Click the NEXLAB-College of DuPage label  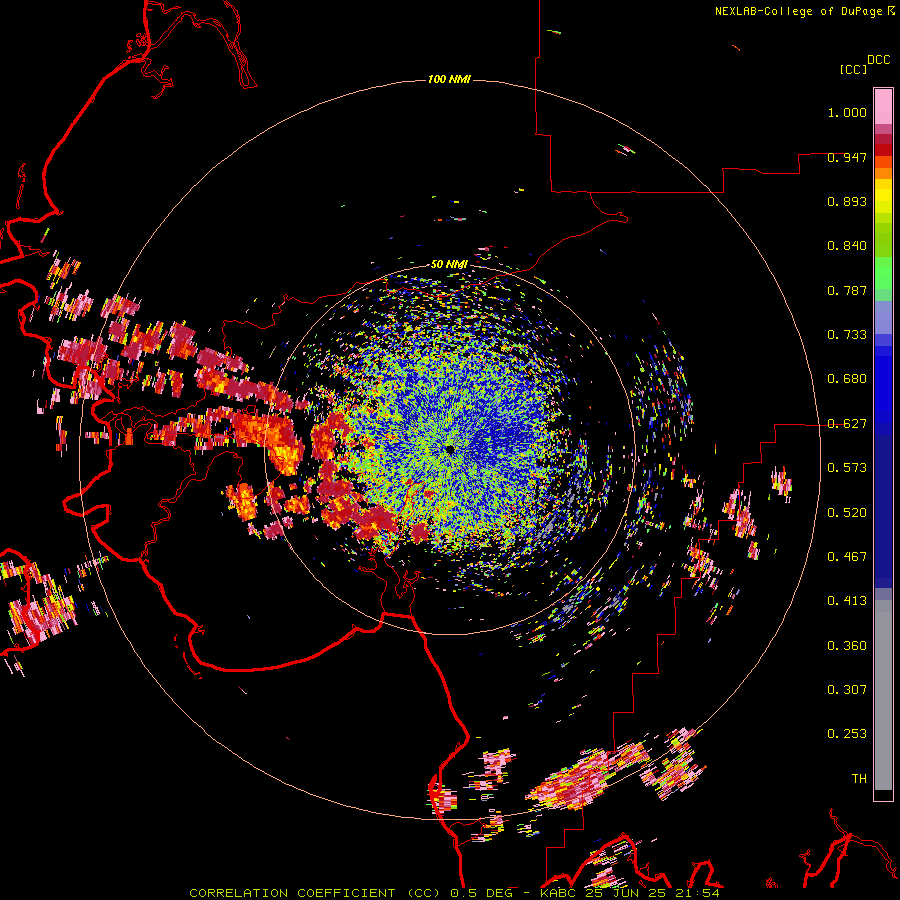(x=798, y=11)
